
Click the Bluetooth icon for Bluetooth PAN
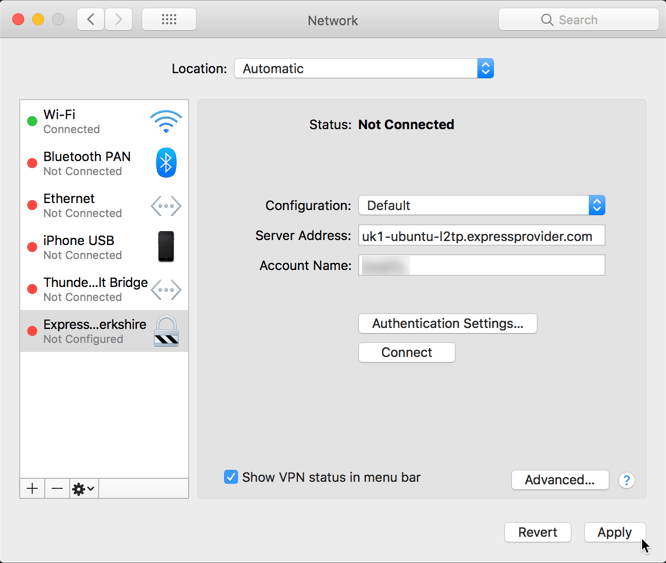pos(166,163)
